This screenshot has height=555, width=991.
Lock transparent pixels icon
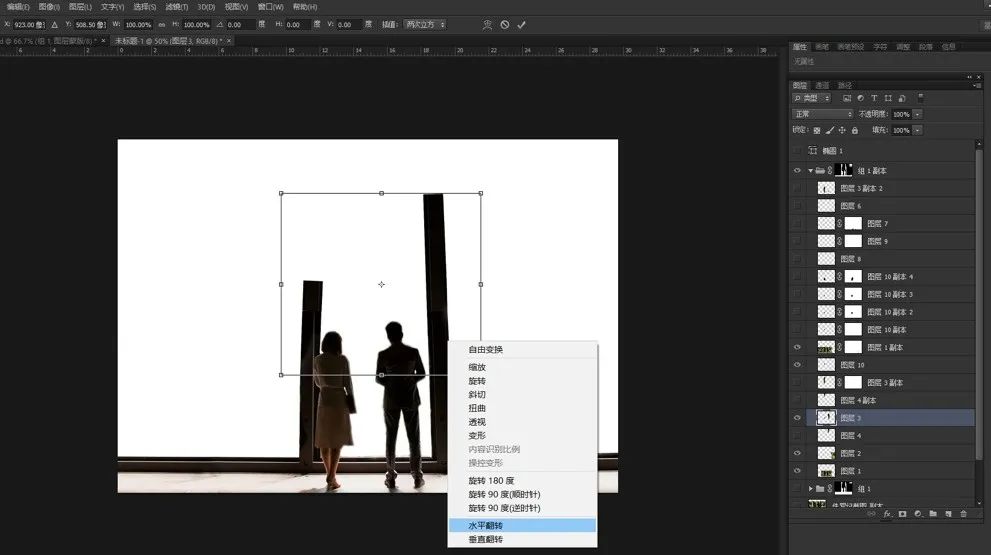click(817, 130)
